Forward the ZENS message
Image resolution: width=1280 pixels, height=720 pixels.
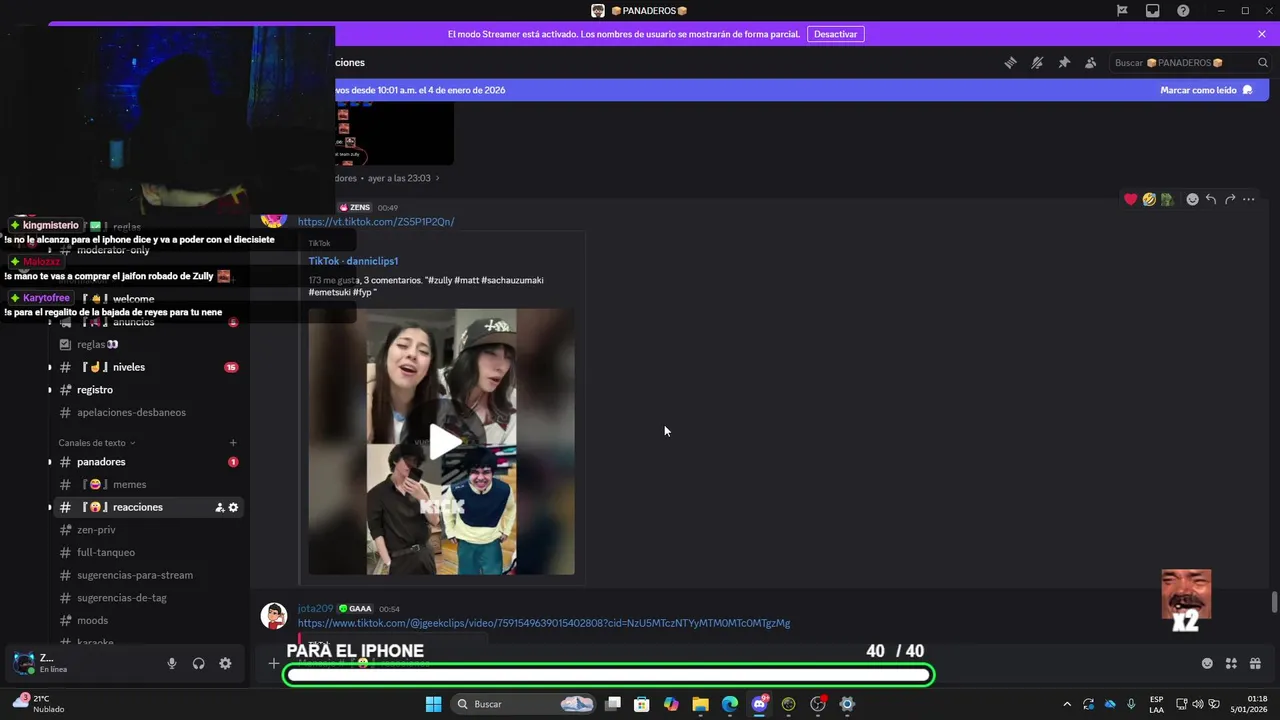point(1230,199)
